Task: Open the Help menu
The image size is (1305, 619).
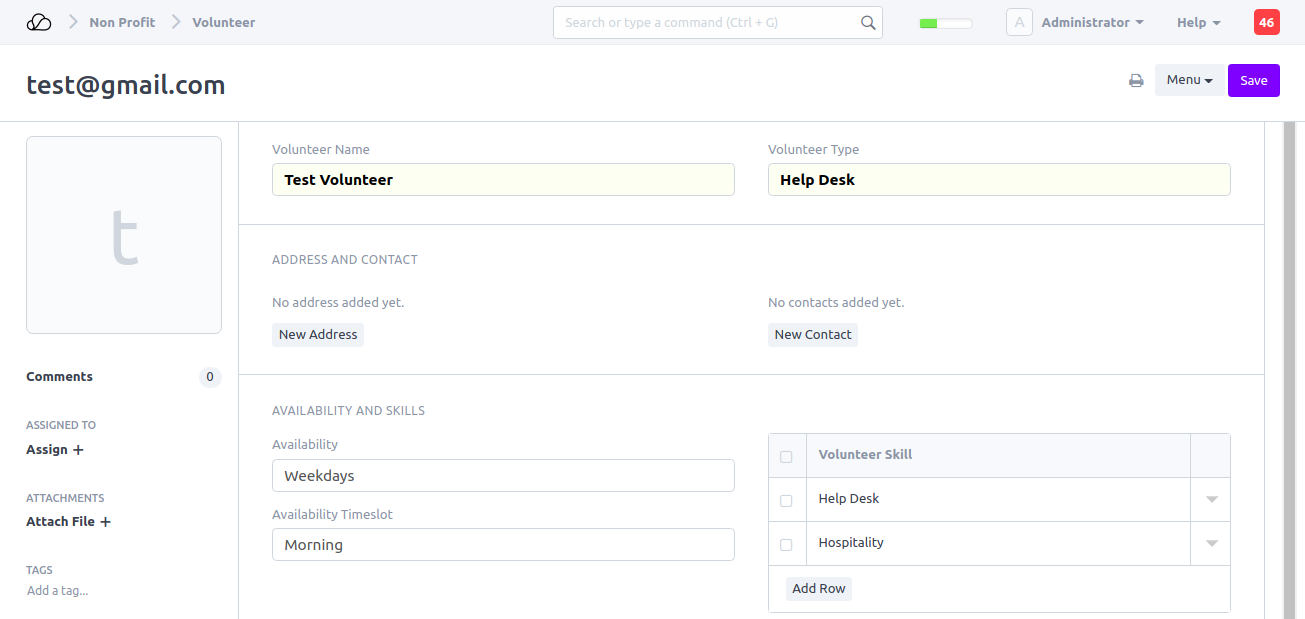Action: (x=1198, y=22)
